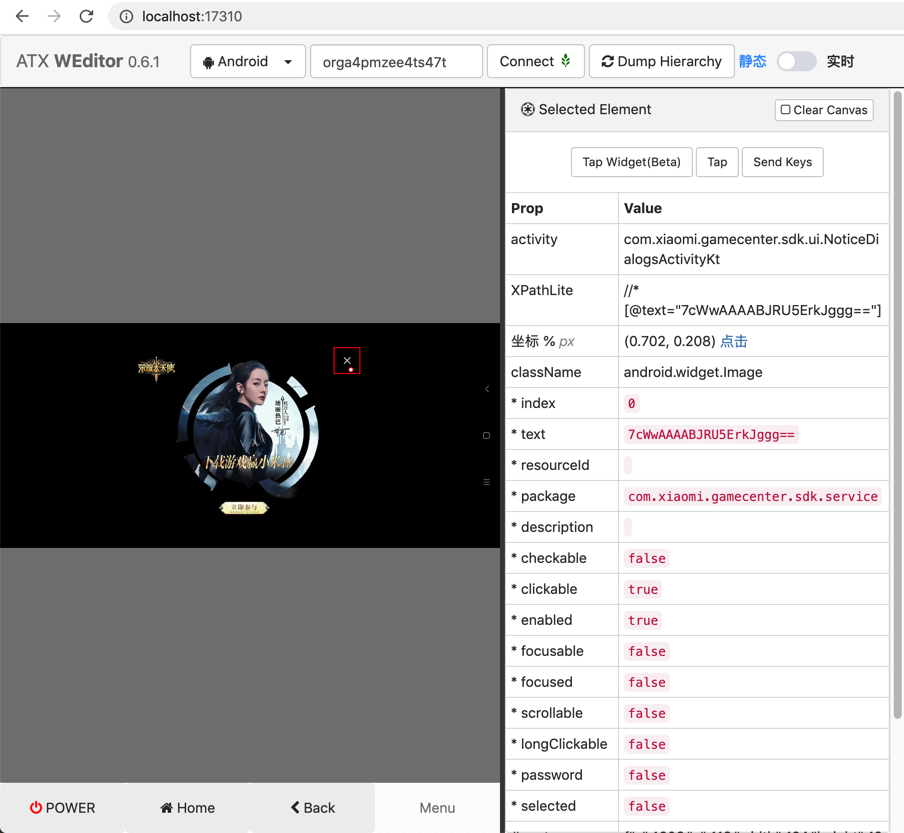This screenshot has height=833, width=904.
Task: Click the Tap Widget(Beta) button
Action: coord(631,162)
